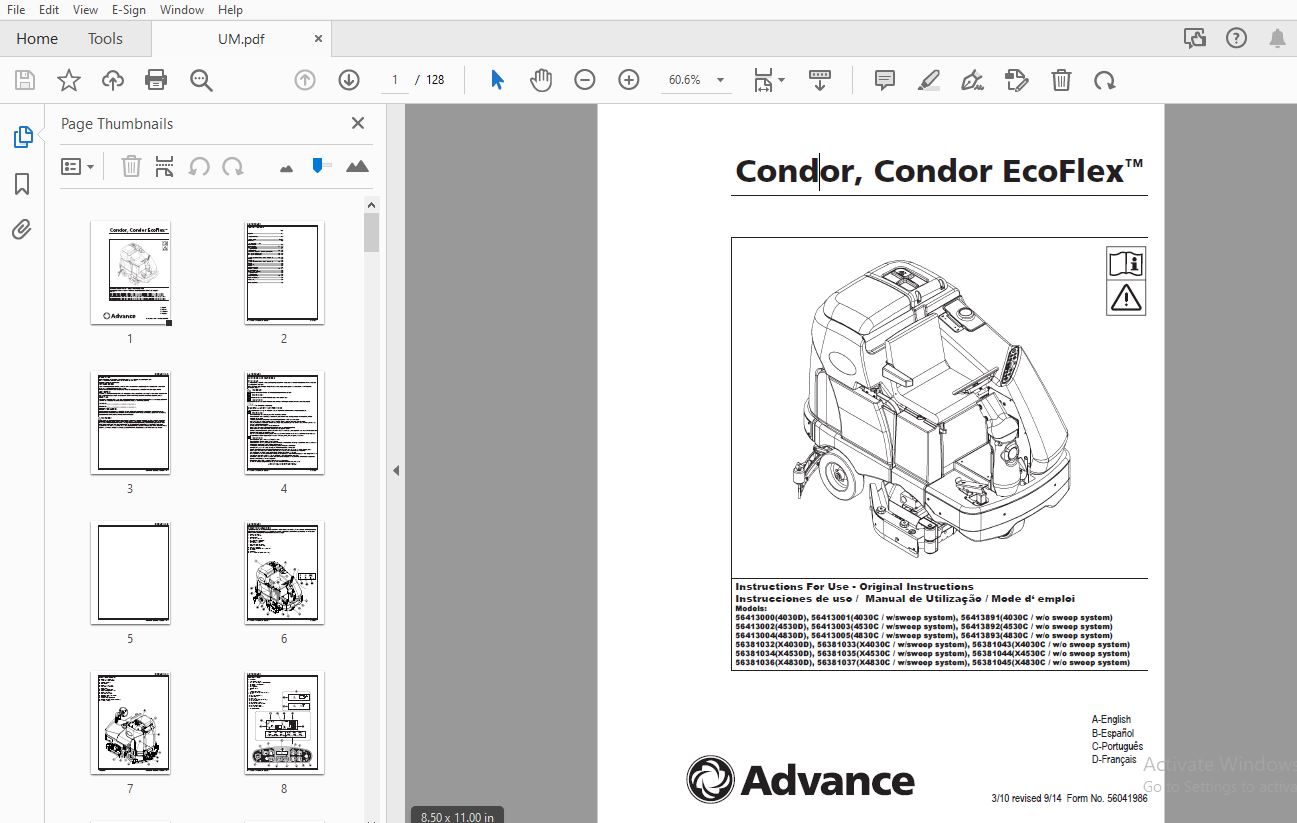1297x823 pixels.
Task: Switch to the Tools tab
Action: coord(105,39)
